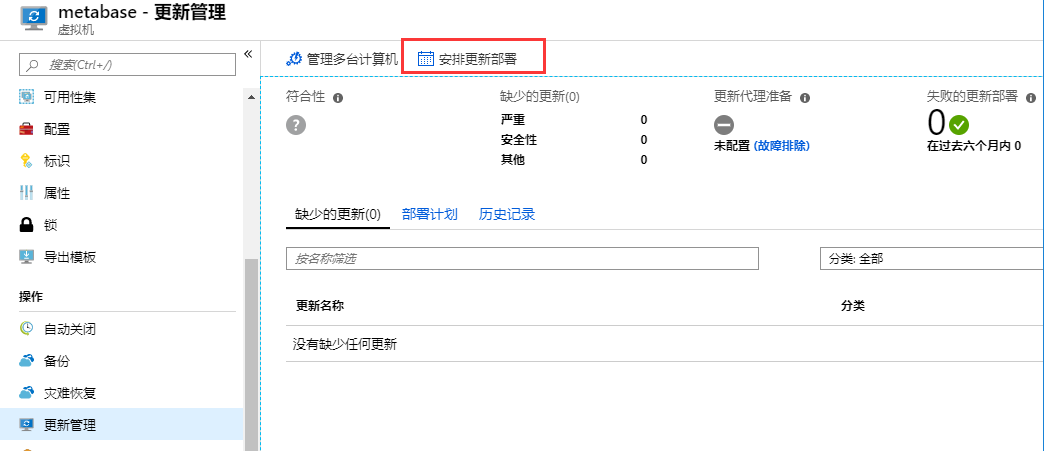Viewport: 1052px width, 451px height.
Task: Open 灾难恢复 in the sidebar
Action: click(70, 393)
